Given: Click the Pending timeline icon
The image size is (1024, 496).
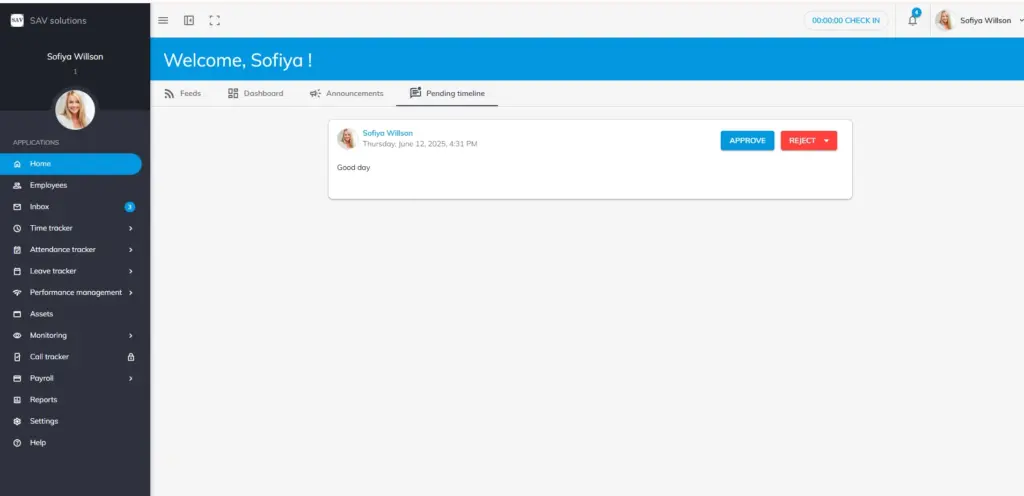Looking at the screenshot, I should coord(415,93).
